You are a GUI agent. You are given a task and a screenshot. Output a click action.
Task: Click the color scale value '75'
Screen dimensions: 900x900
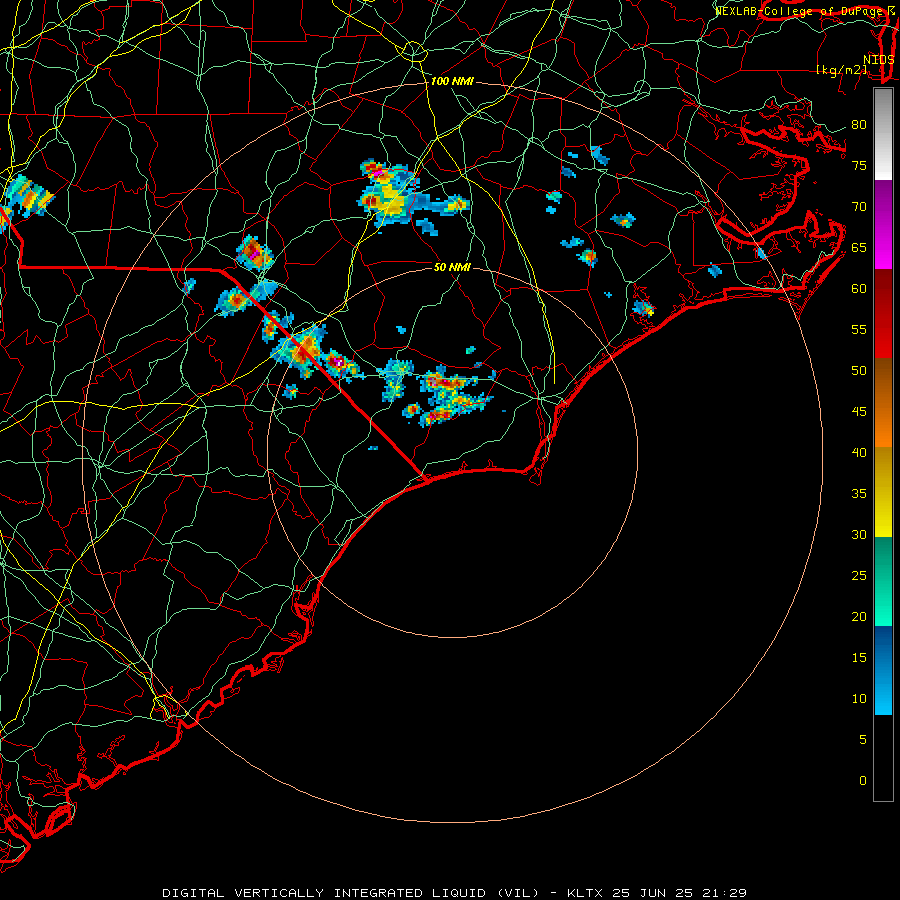tap(859, 166)
